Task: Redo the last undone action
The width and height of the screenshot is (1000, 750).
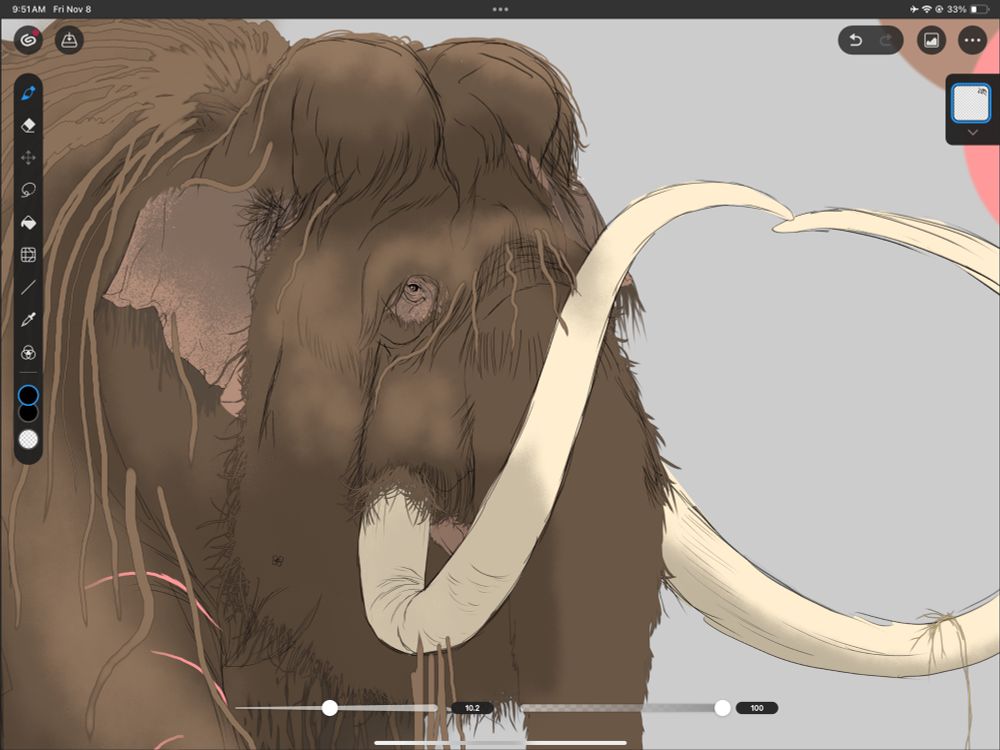Action: pos(886,41)
